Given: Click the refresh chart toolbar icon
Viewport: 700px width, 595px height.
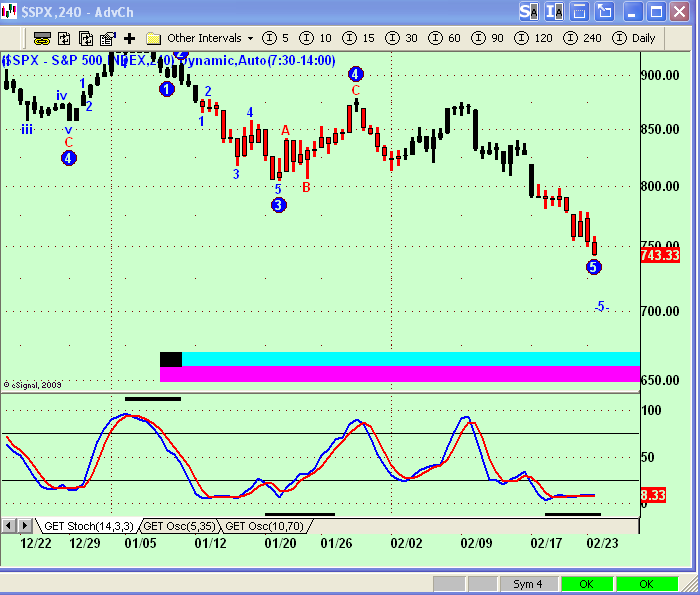Looking at the screenshot, I should [64, 38].
